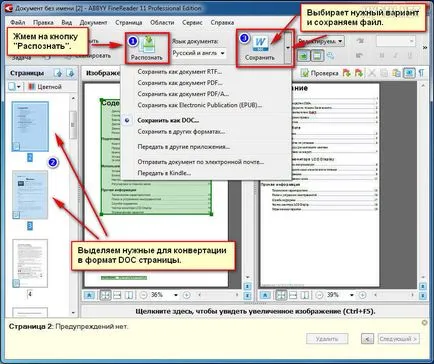Select Сохранить как DOC... menu entry
Image resolution: width=434 pixels, height=364 pixels.
[x=206, y=120]
